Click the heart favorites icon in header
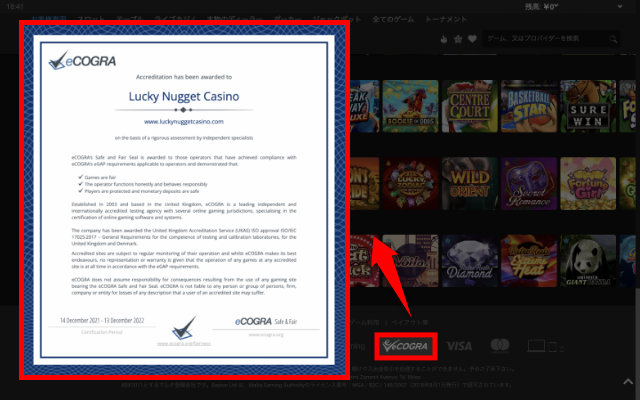 point(472,39)
